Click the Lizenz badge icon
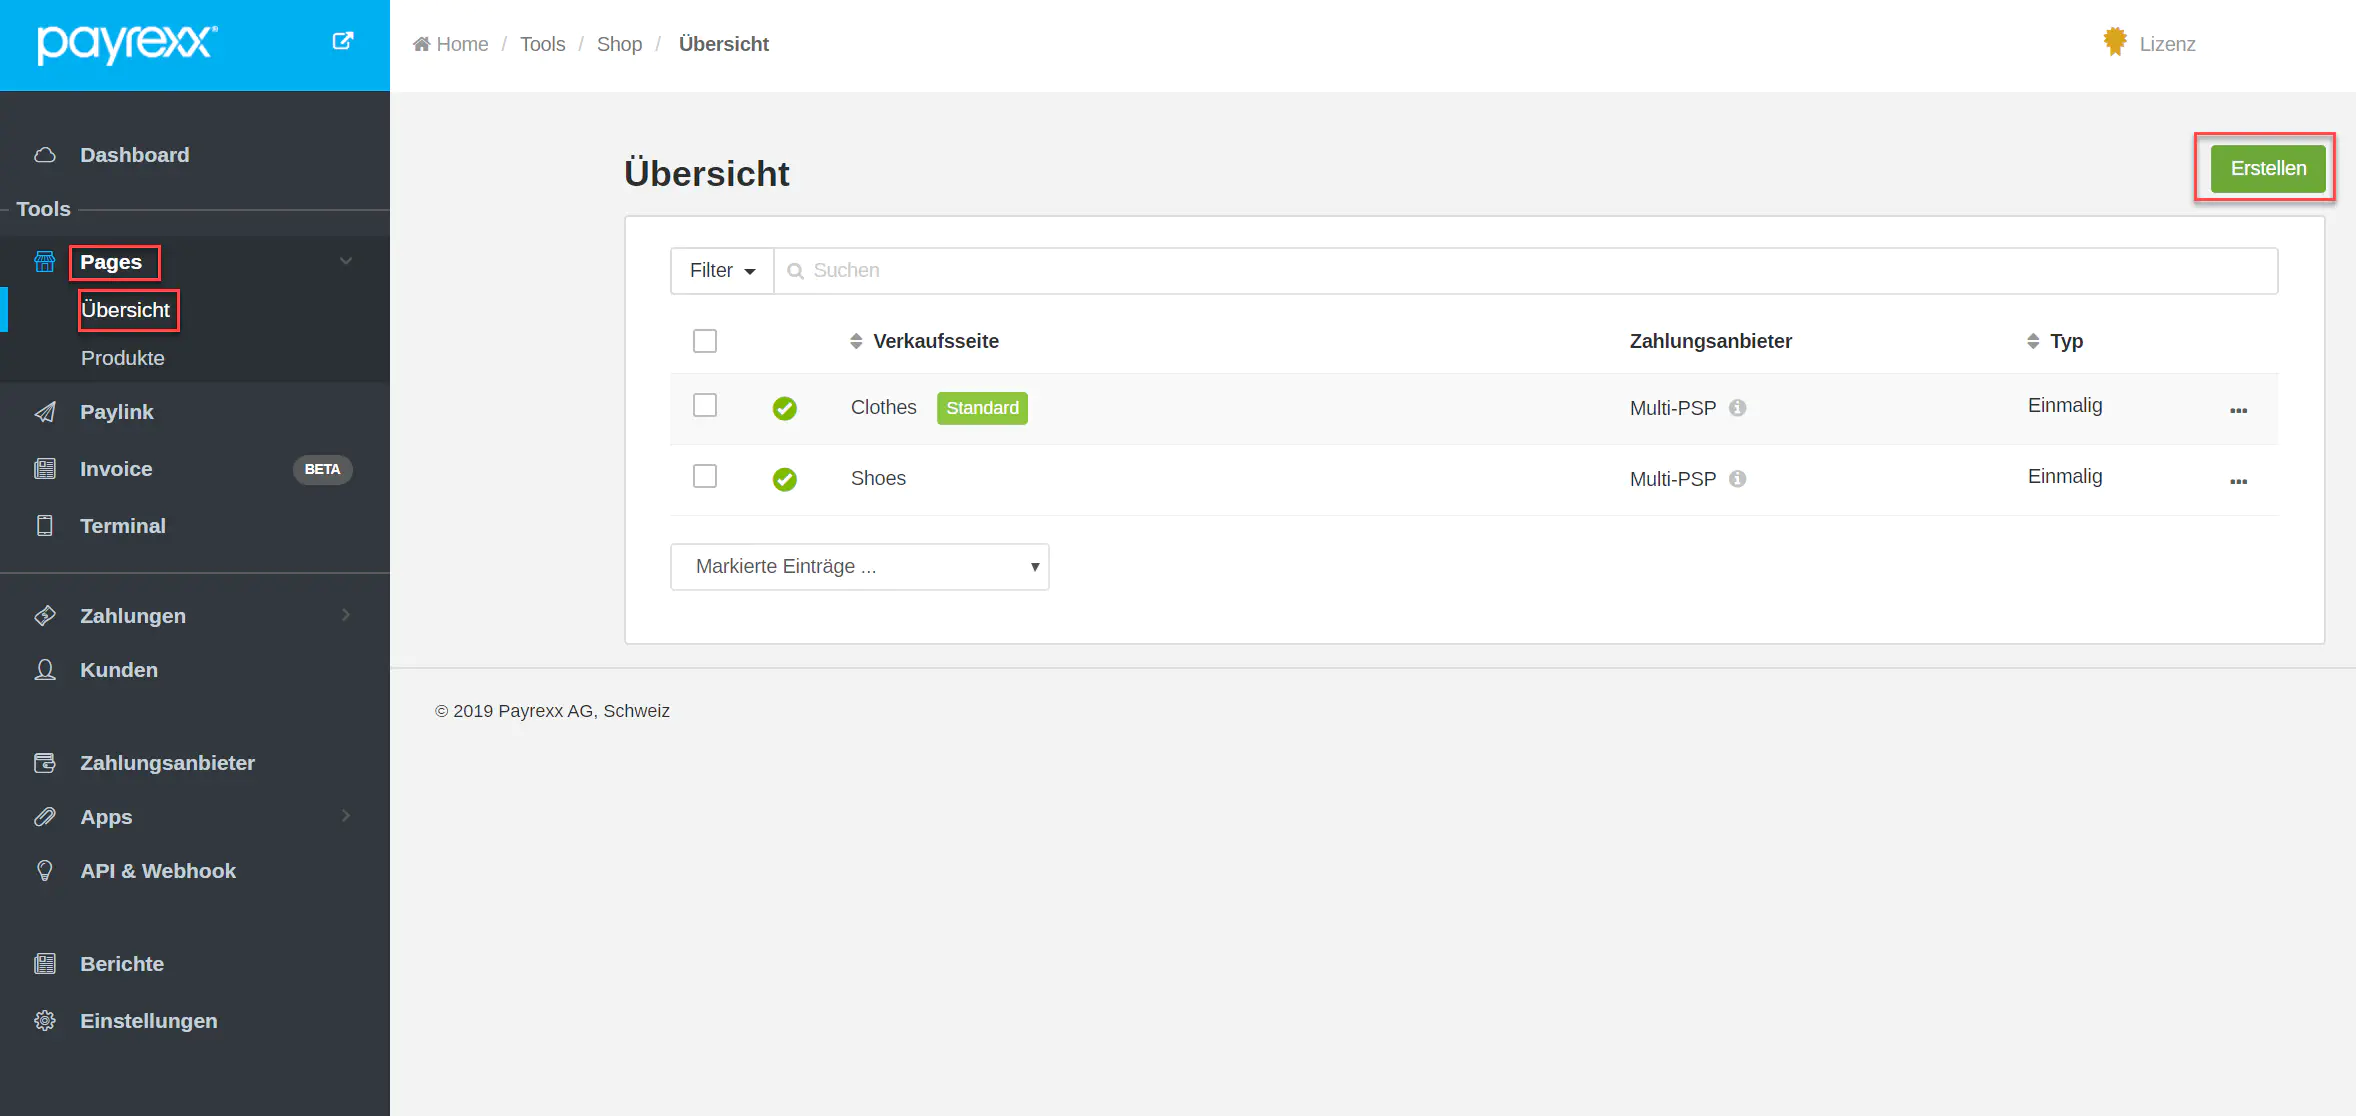Image resolution: width=2356 pixels, height=1116 pixels. (2114, 42)
